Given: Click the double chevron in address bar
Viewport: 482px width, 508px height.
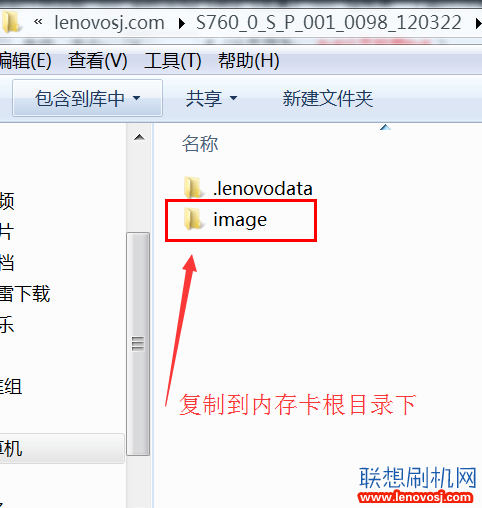Looking at the screenshot, I should click(x=38, y=22).
